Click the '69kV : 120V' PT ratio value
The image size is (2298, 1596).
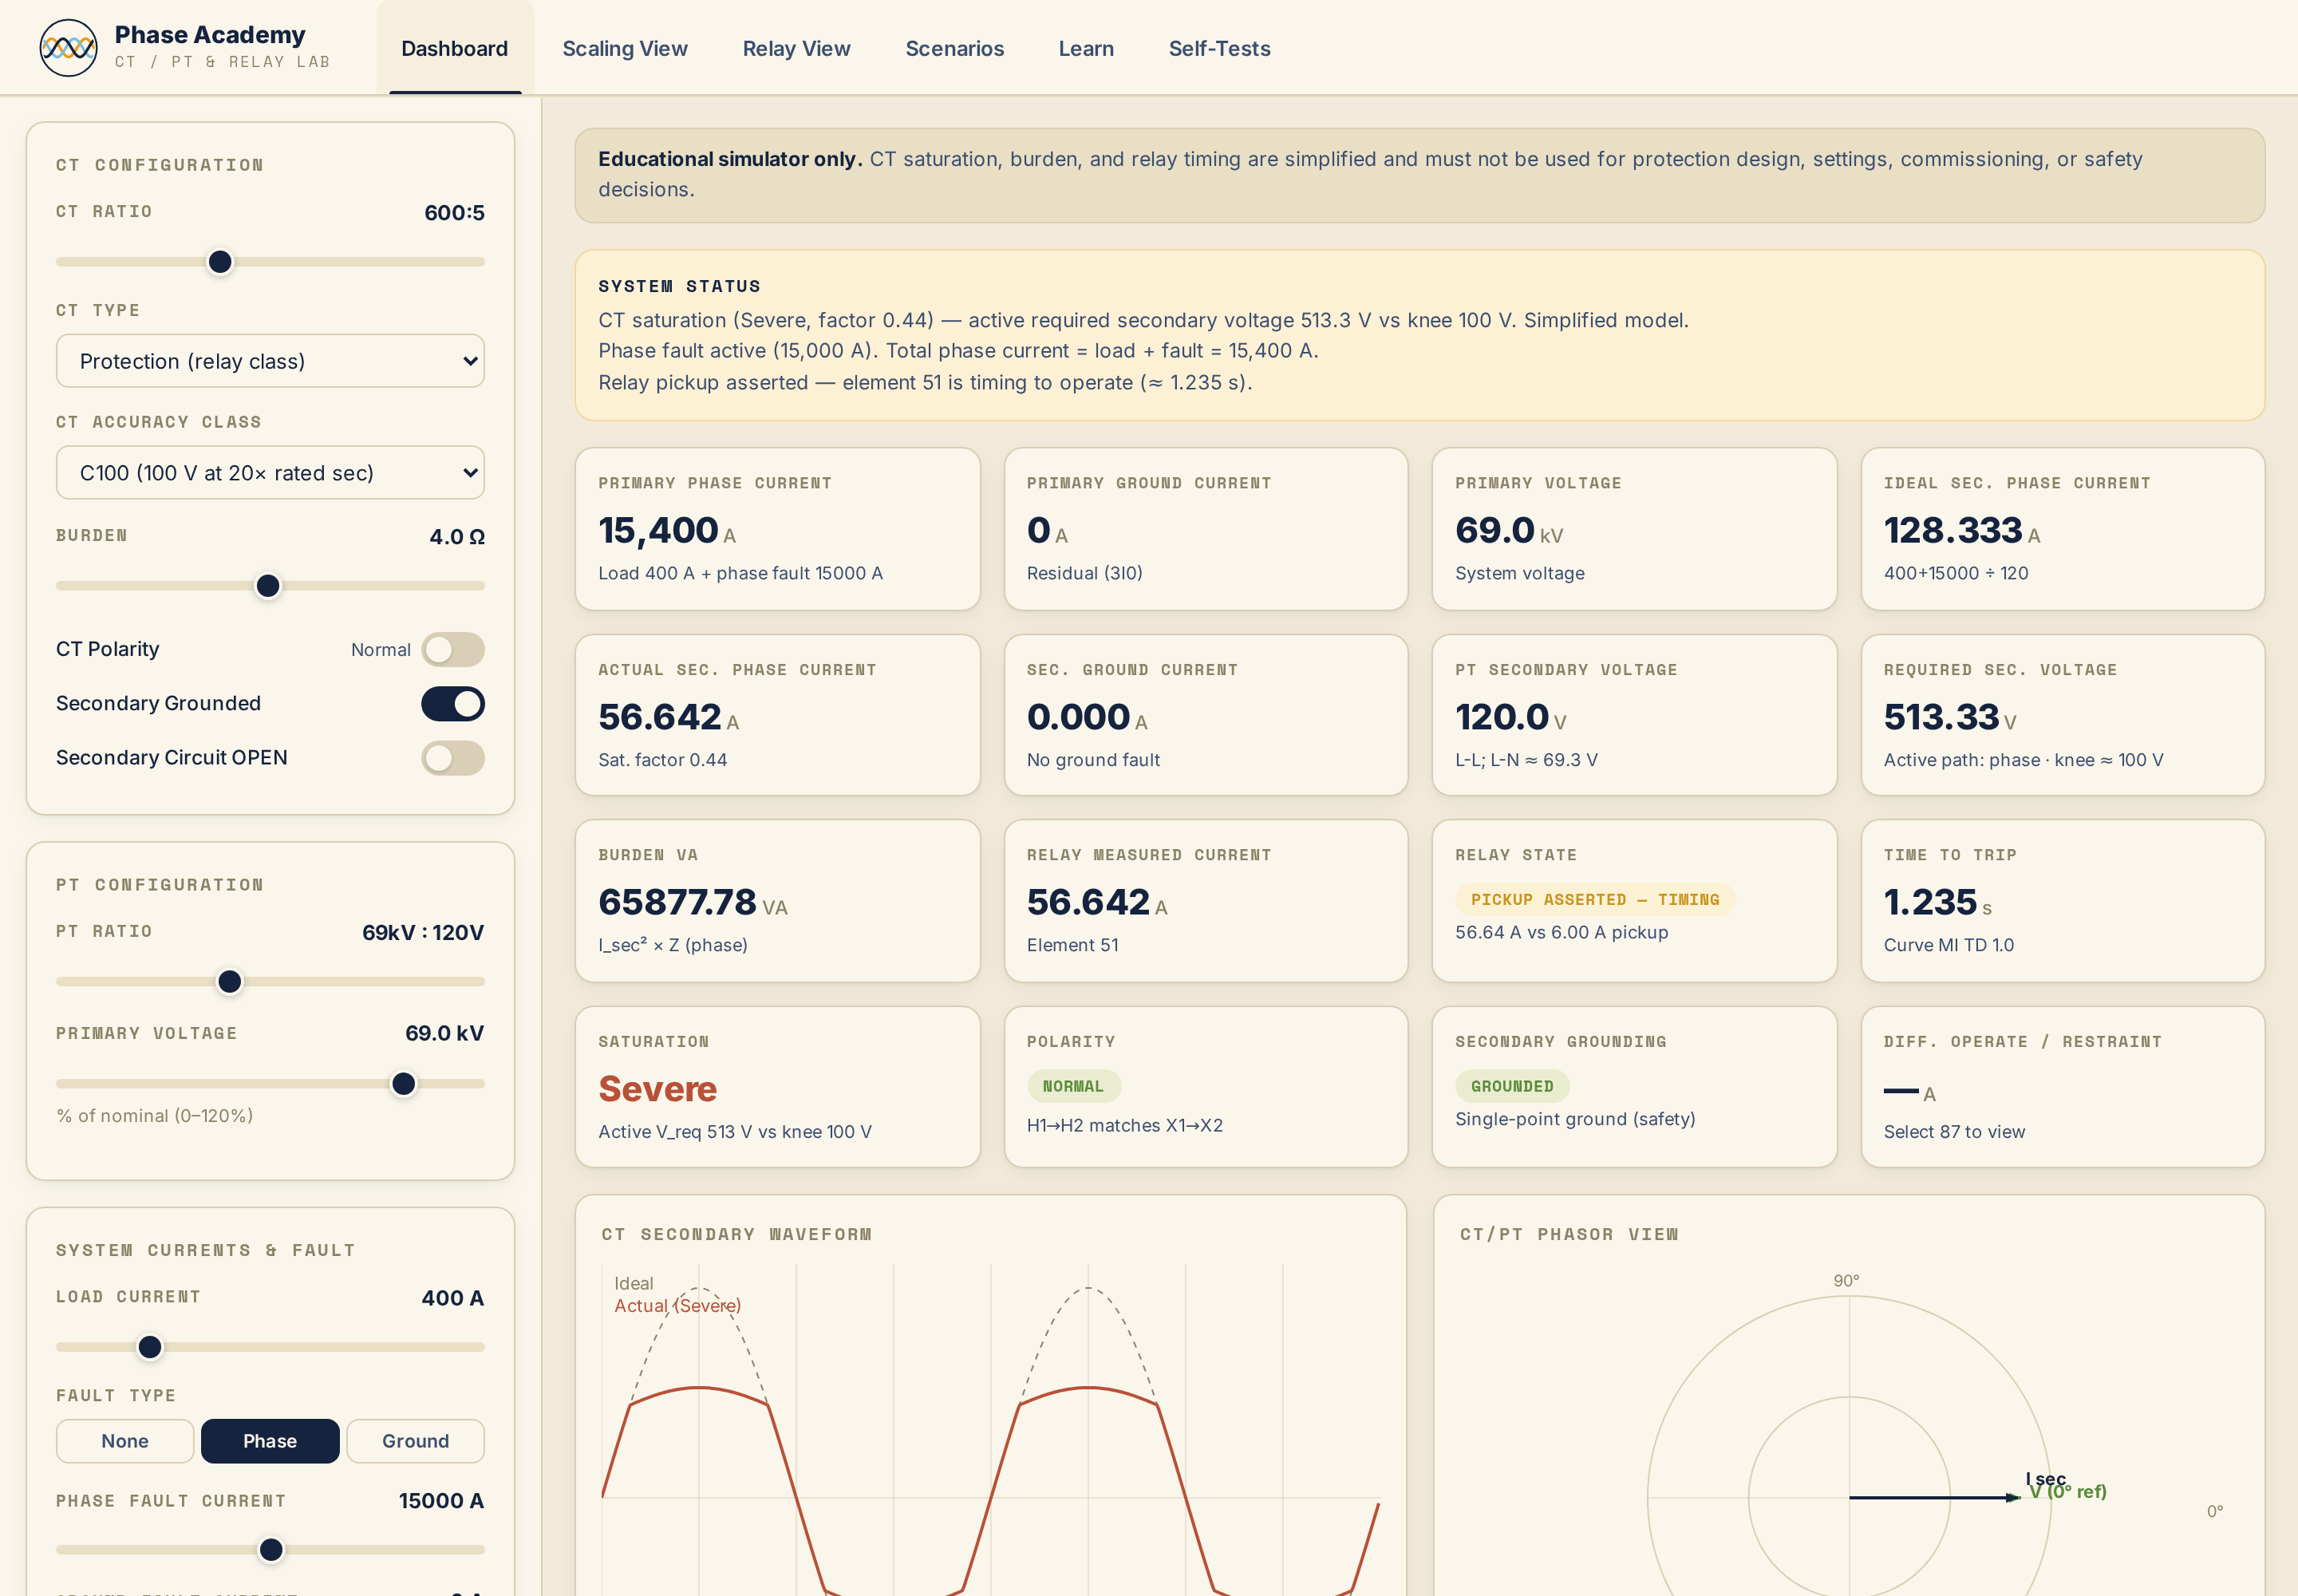pos(423,933)
